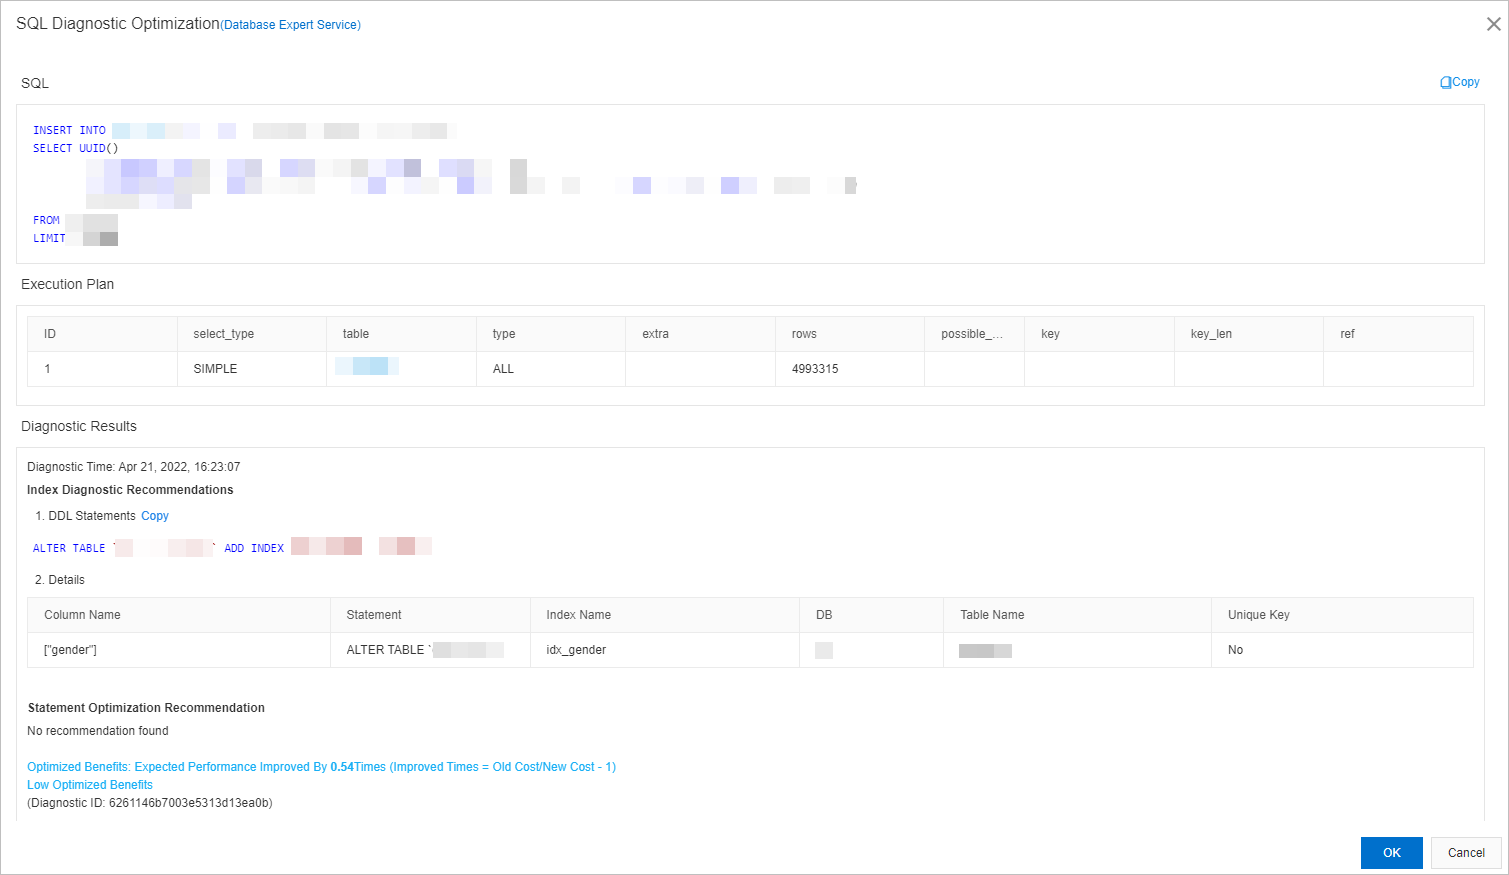Select the select_type column header
1509x875 pixels.
(x=252, y=334)
